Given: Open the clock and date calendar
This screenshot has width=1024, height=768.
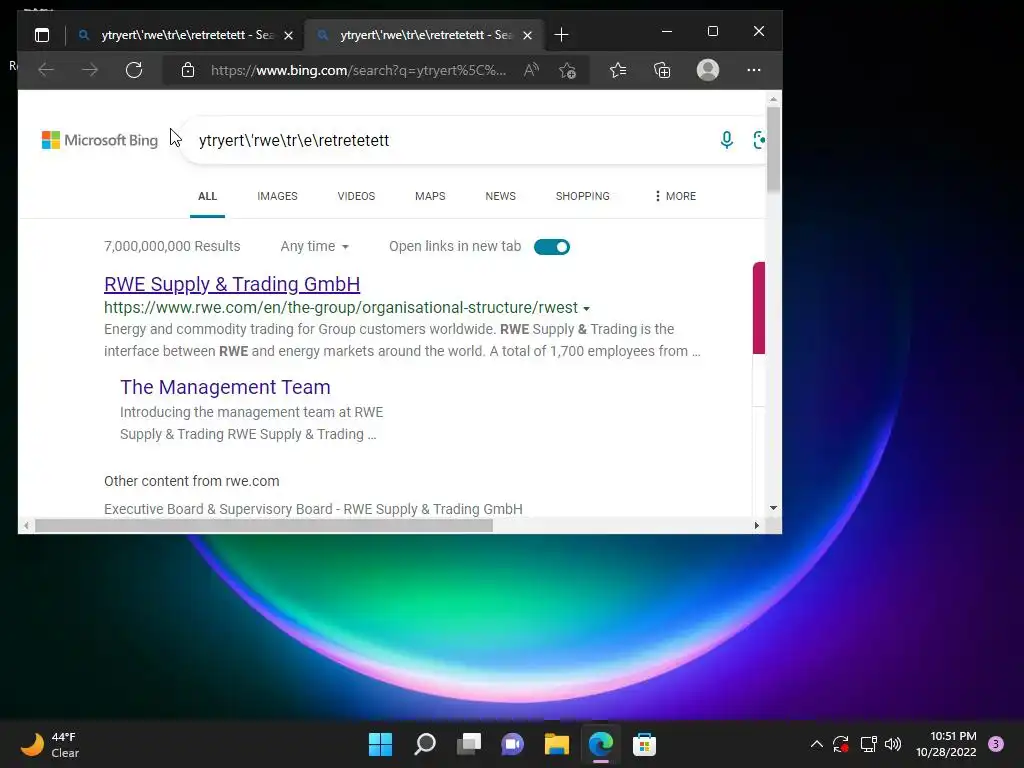Looking at the screenshot, I should click(x=946, y=744).
